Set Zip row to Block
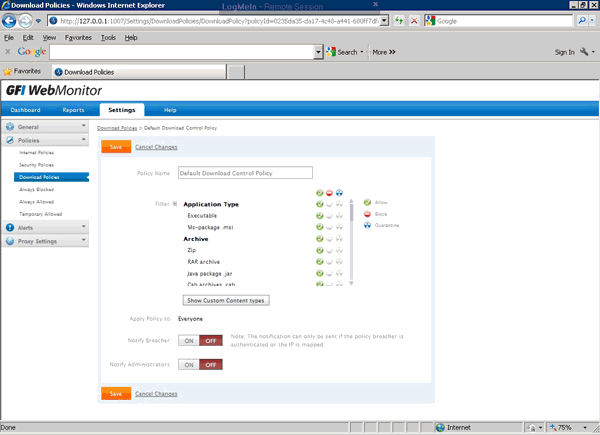The height and width of the screenshot is (435, 600). point(329,250)
